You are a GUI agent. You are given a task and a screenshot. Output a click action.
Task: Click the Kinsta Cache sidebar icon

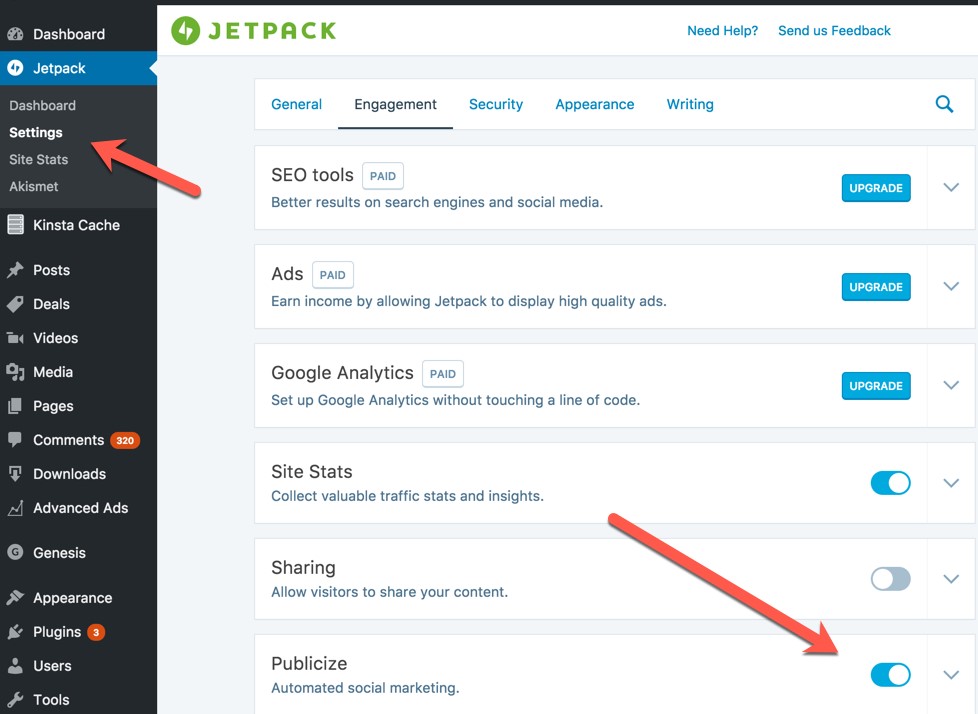[x=15, y=225]
